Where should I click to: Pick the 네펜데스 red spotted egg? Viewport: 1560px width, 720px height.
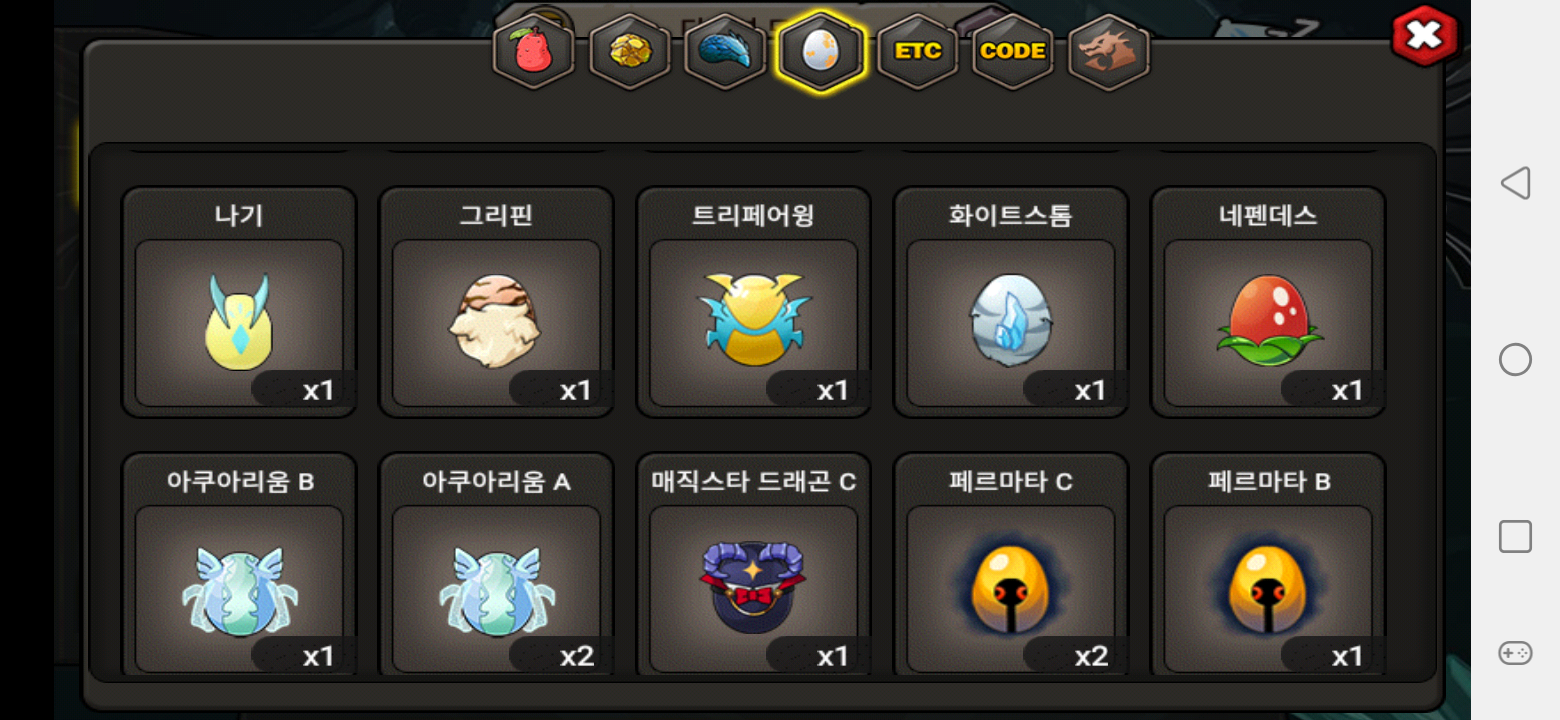pos(1268,302)
